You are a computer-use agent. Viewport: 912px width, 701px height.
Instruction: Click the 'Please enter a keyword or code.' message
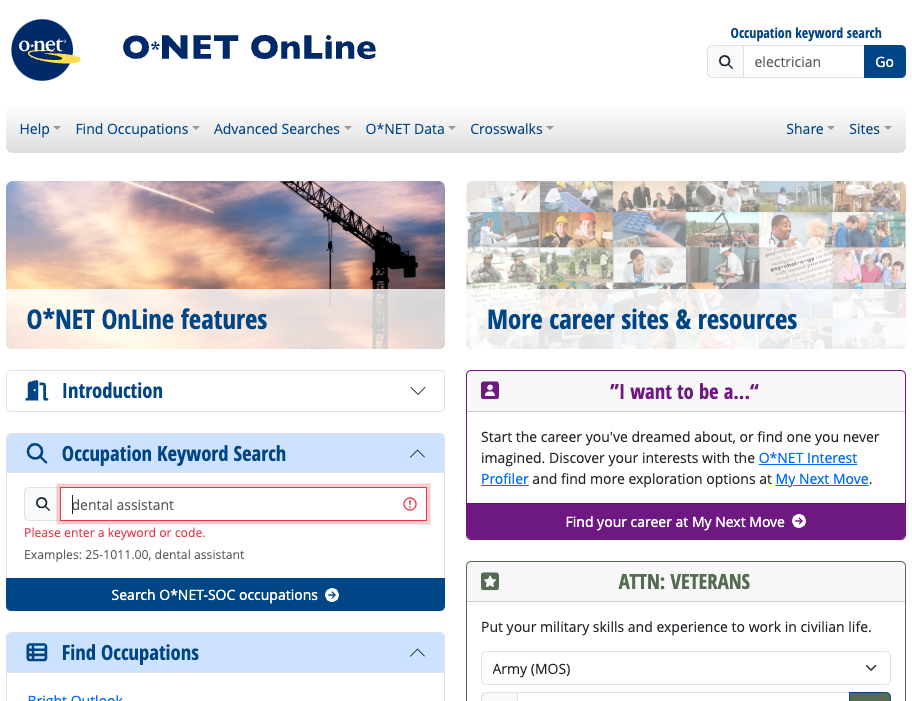coord(115,532)
